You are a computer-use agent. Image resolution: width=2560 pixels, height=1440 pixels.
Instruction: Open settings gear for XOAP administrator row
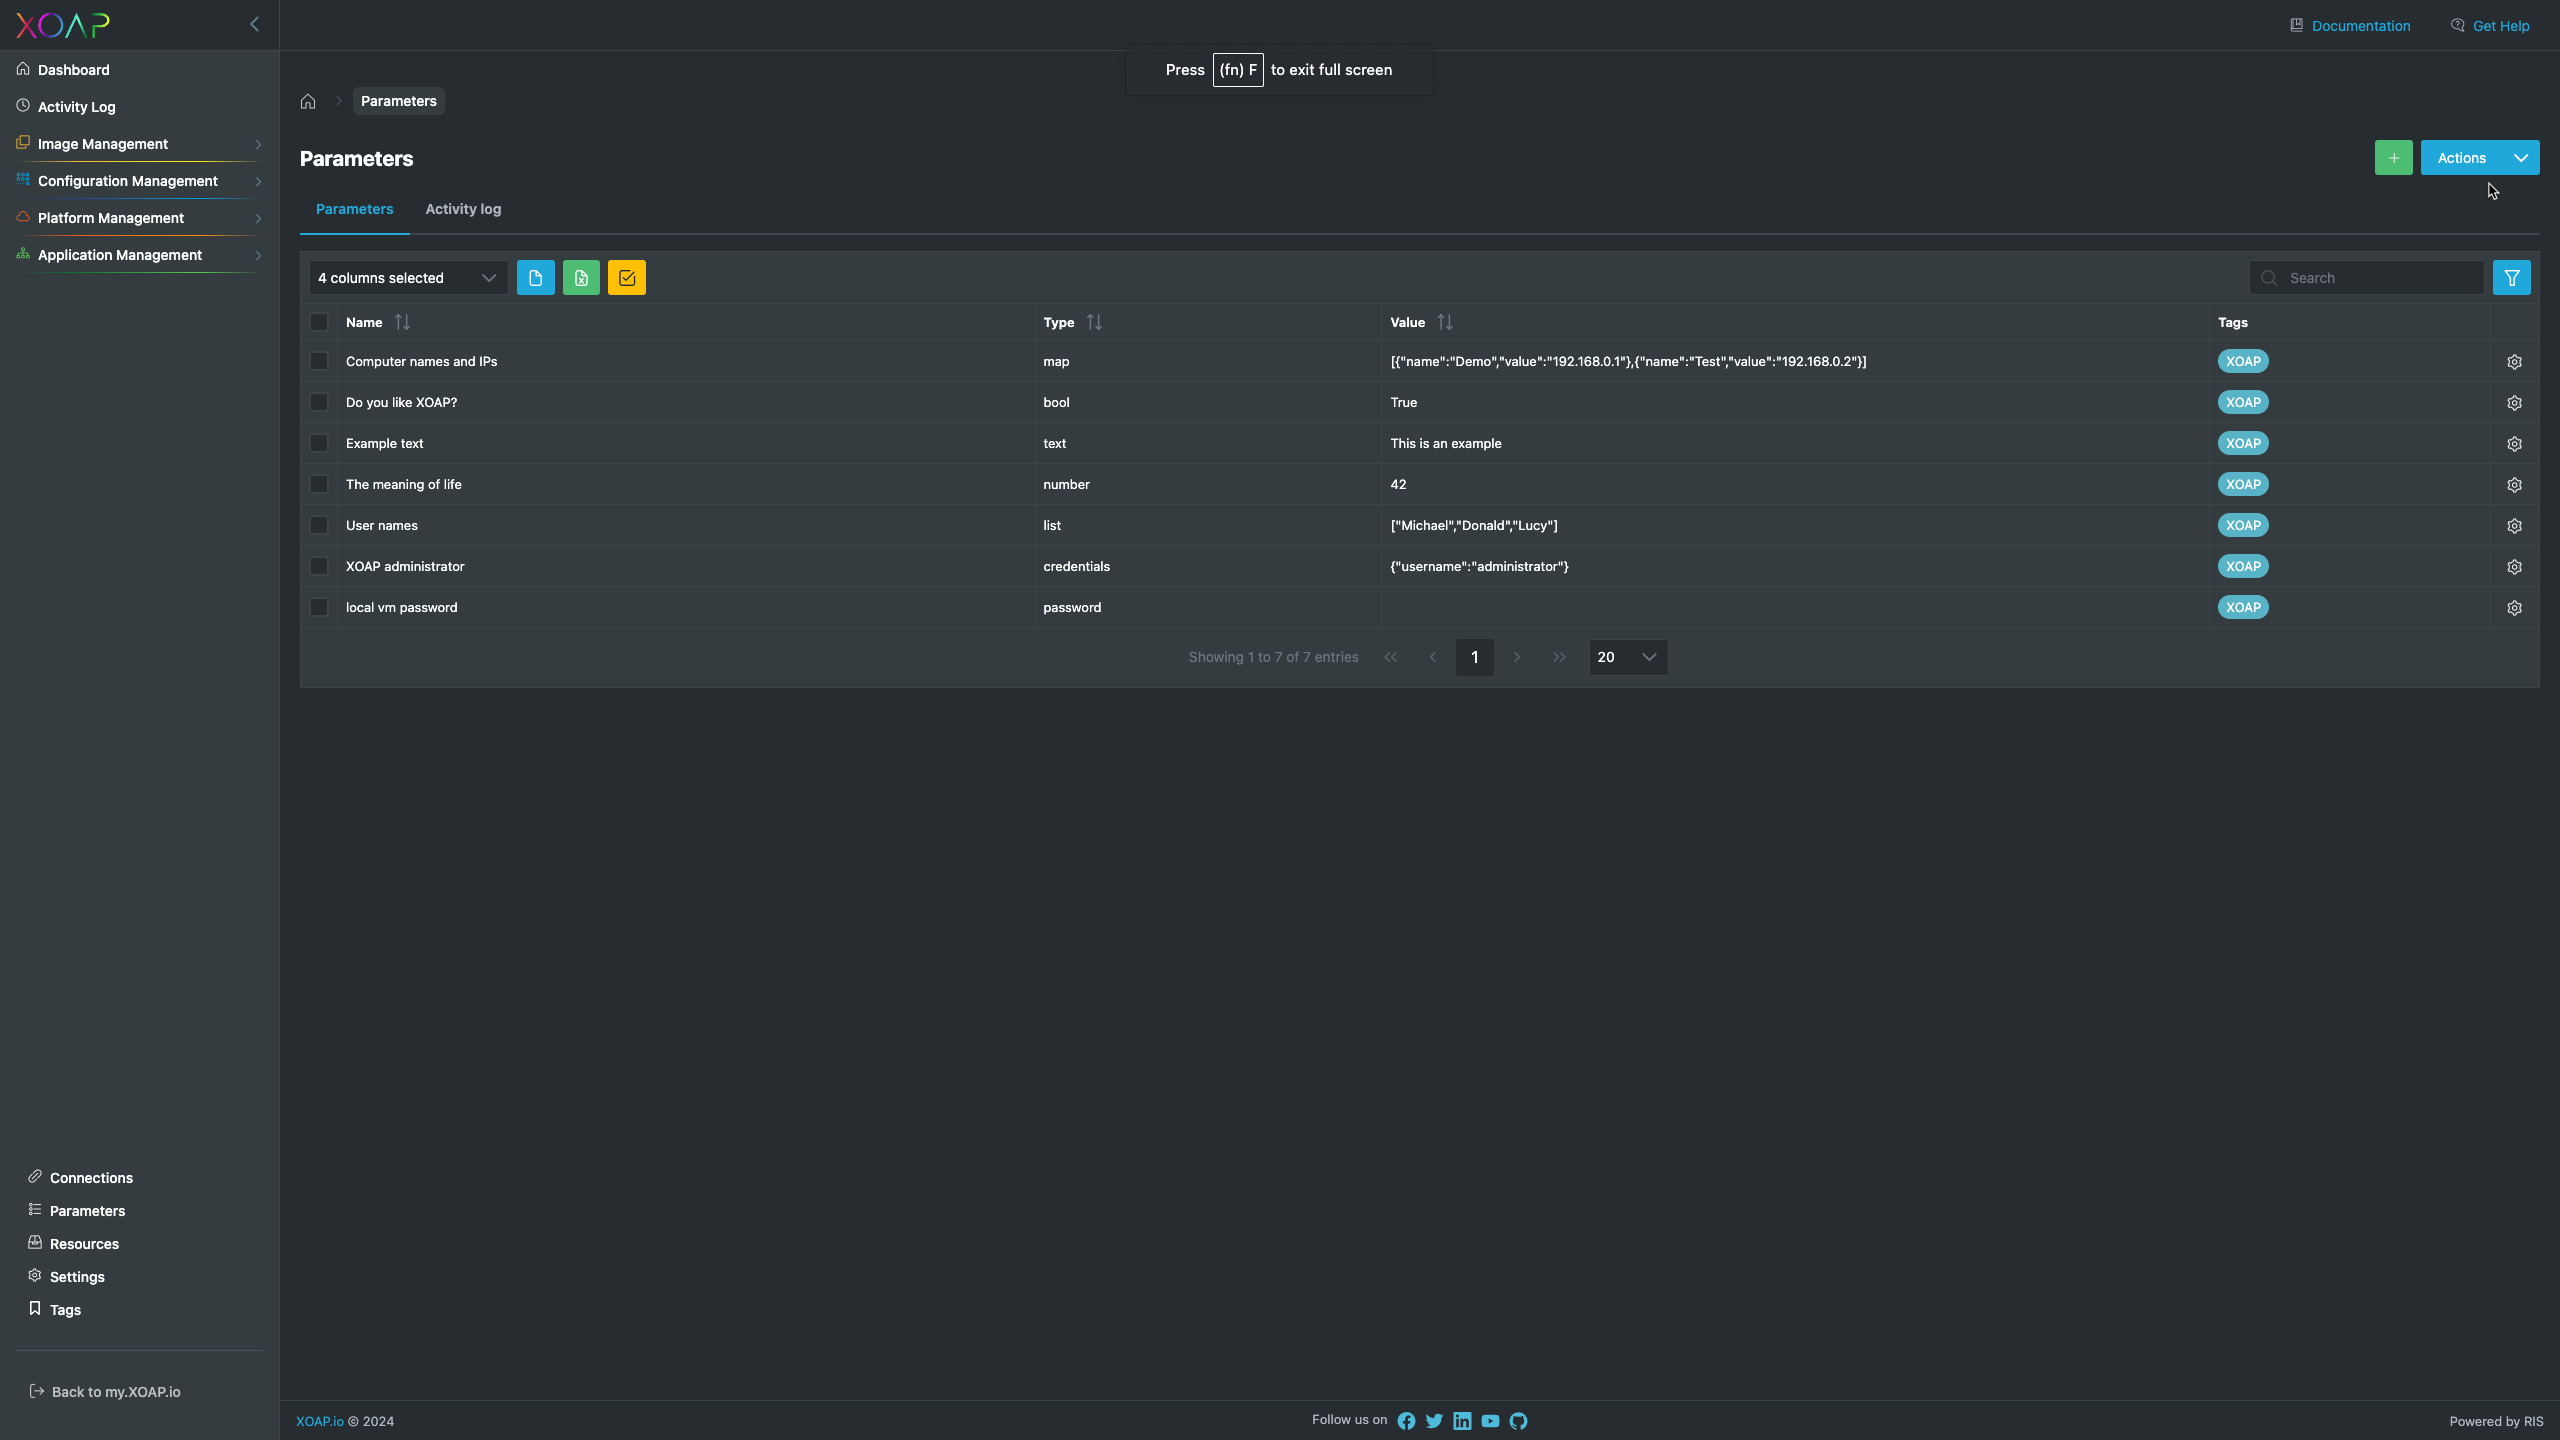click(2514, 566)
